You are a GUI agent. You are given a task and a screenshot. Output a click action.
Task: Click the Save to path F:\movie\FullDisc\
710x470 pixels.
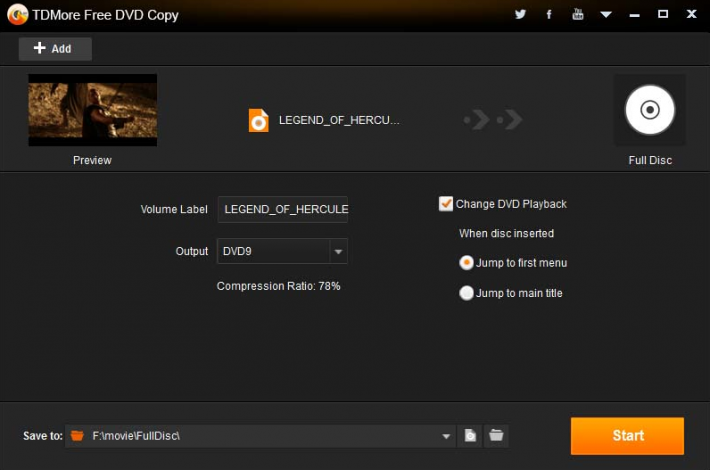click(136, 436)
